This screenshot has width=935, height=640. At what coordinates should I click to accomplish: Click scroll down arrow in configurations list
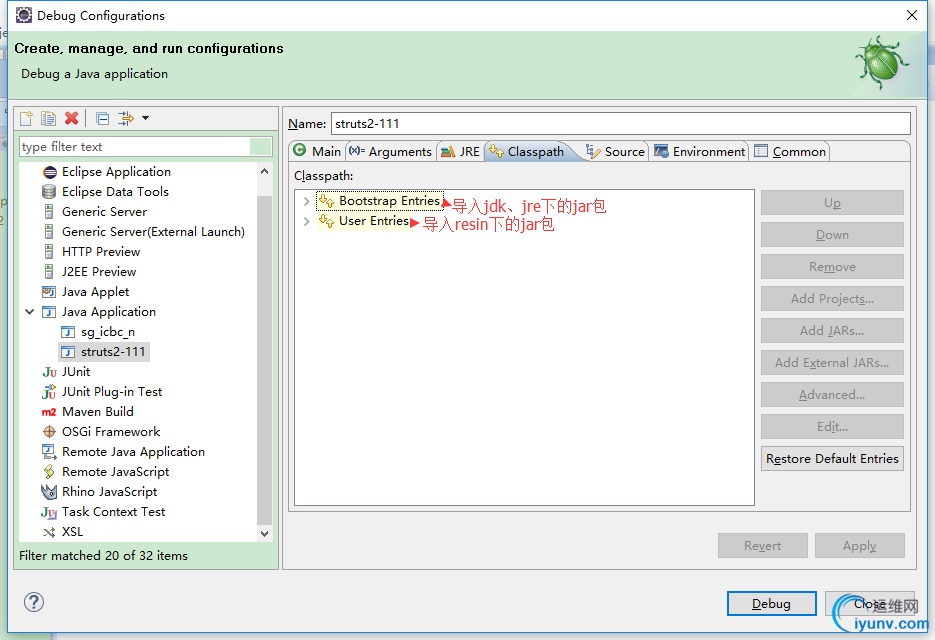[x=265, y=534]
